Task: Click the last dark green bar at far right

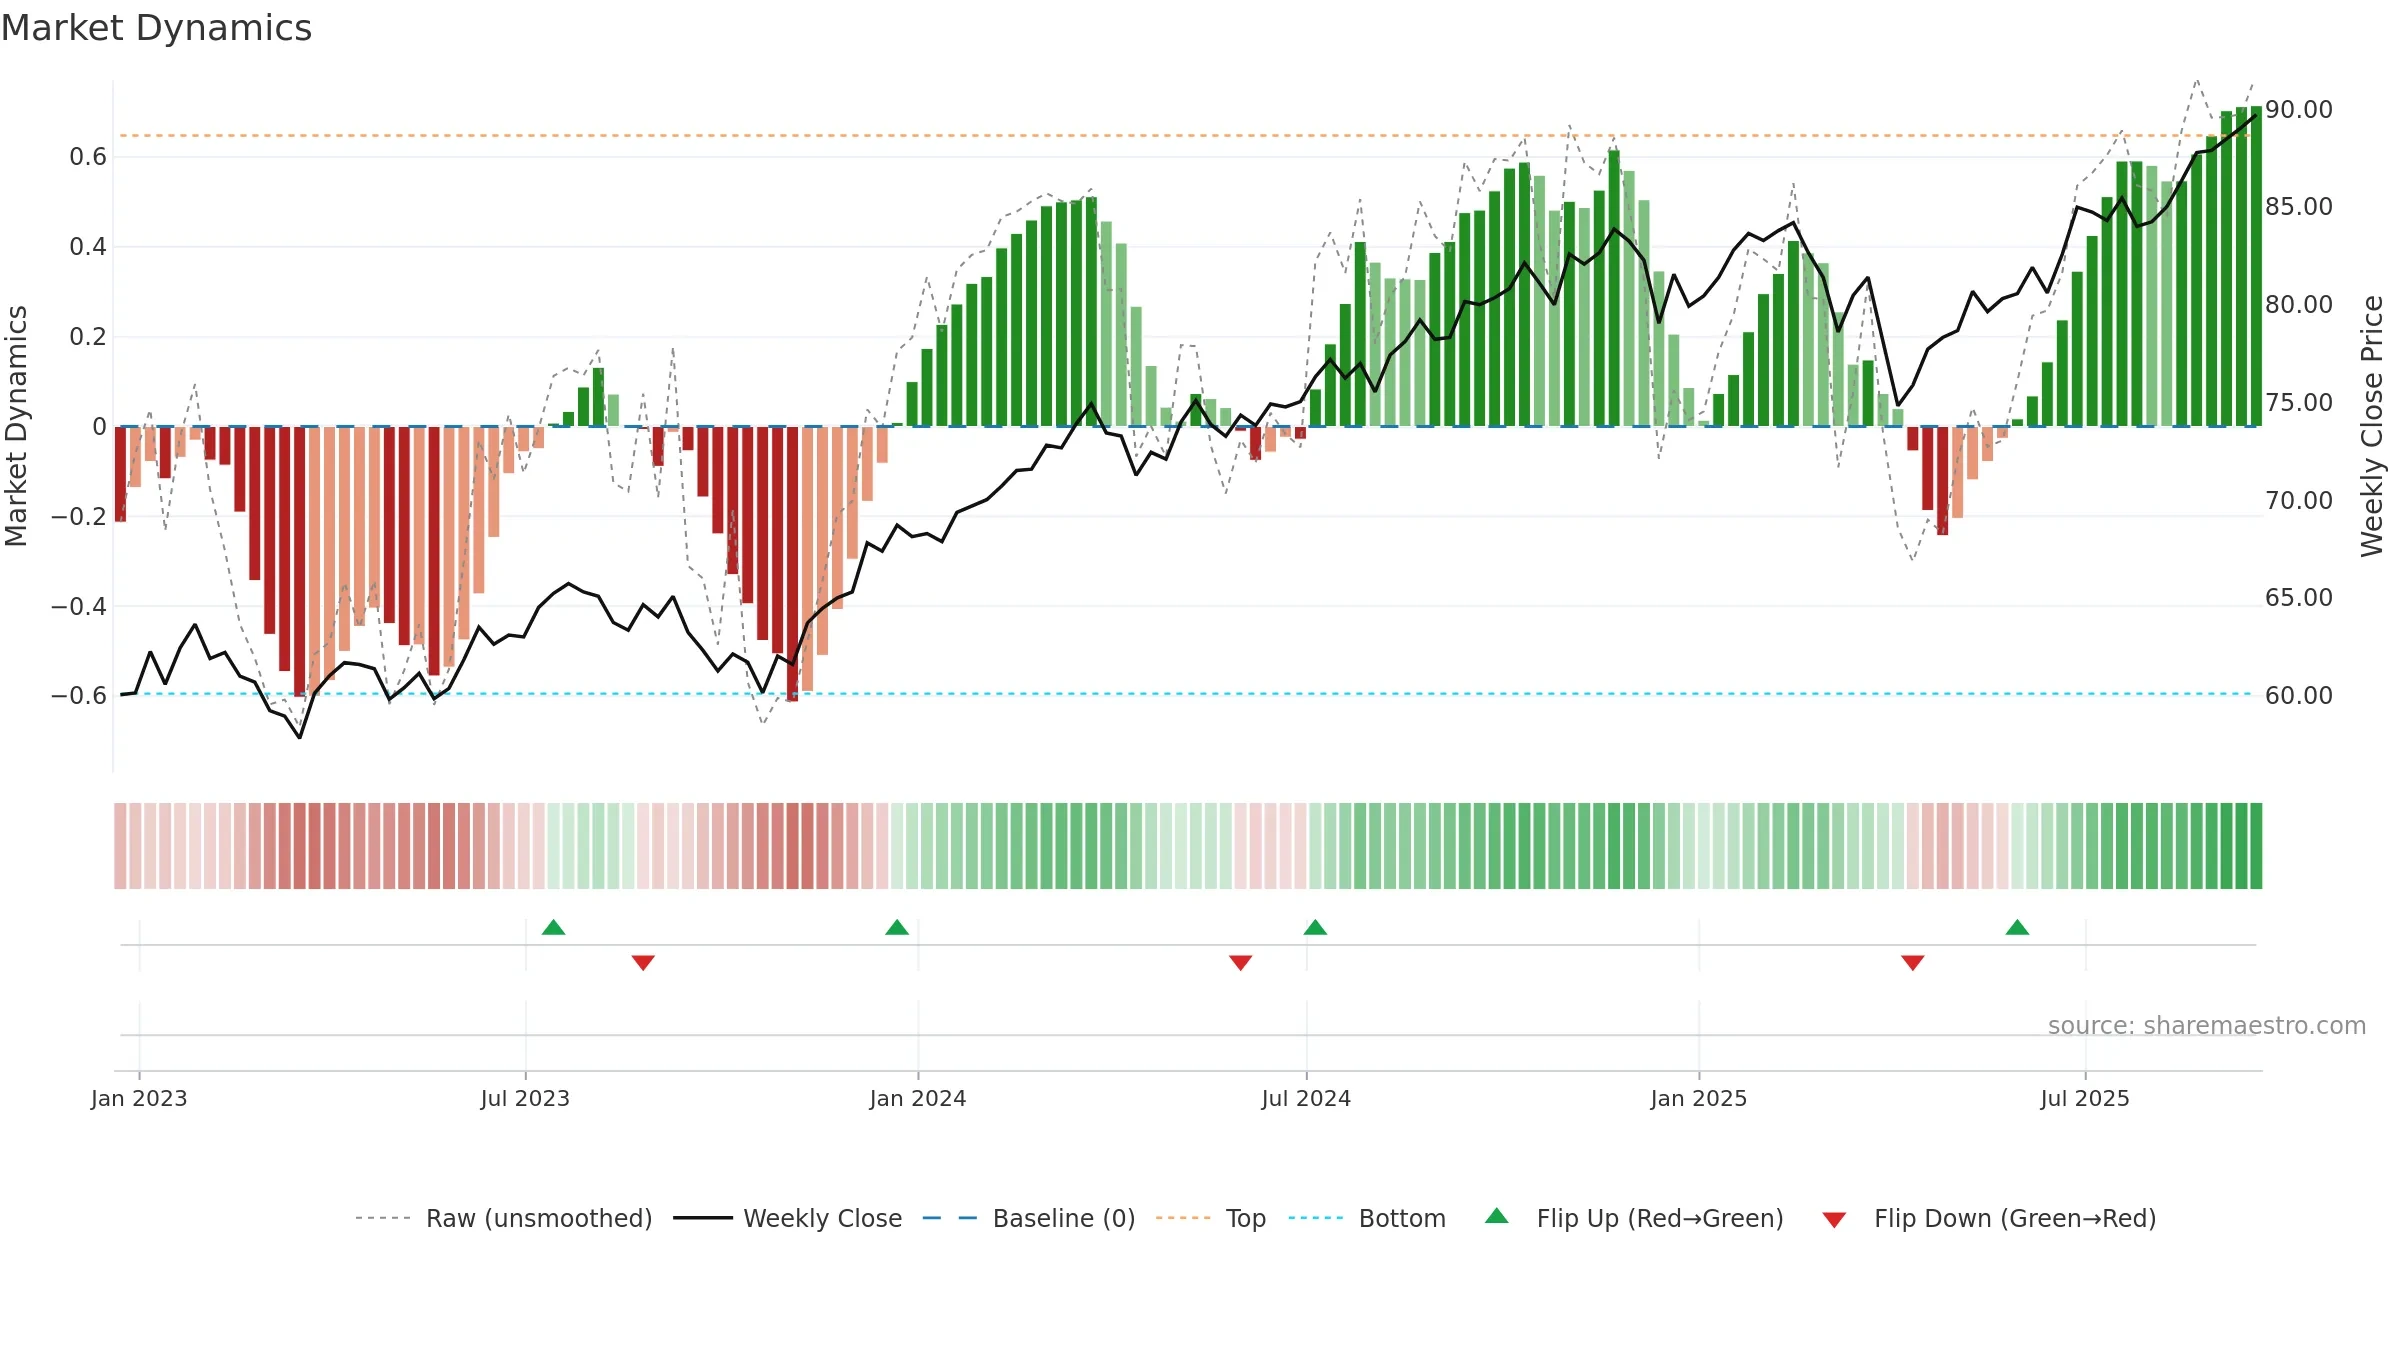Action: (2256, 266)
